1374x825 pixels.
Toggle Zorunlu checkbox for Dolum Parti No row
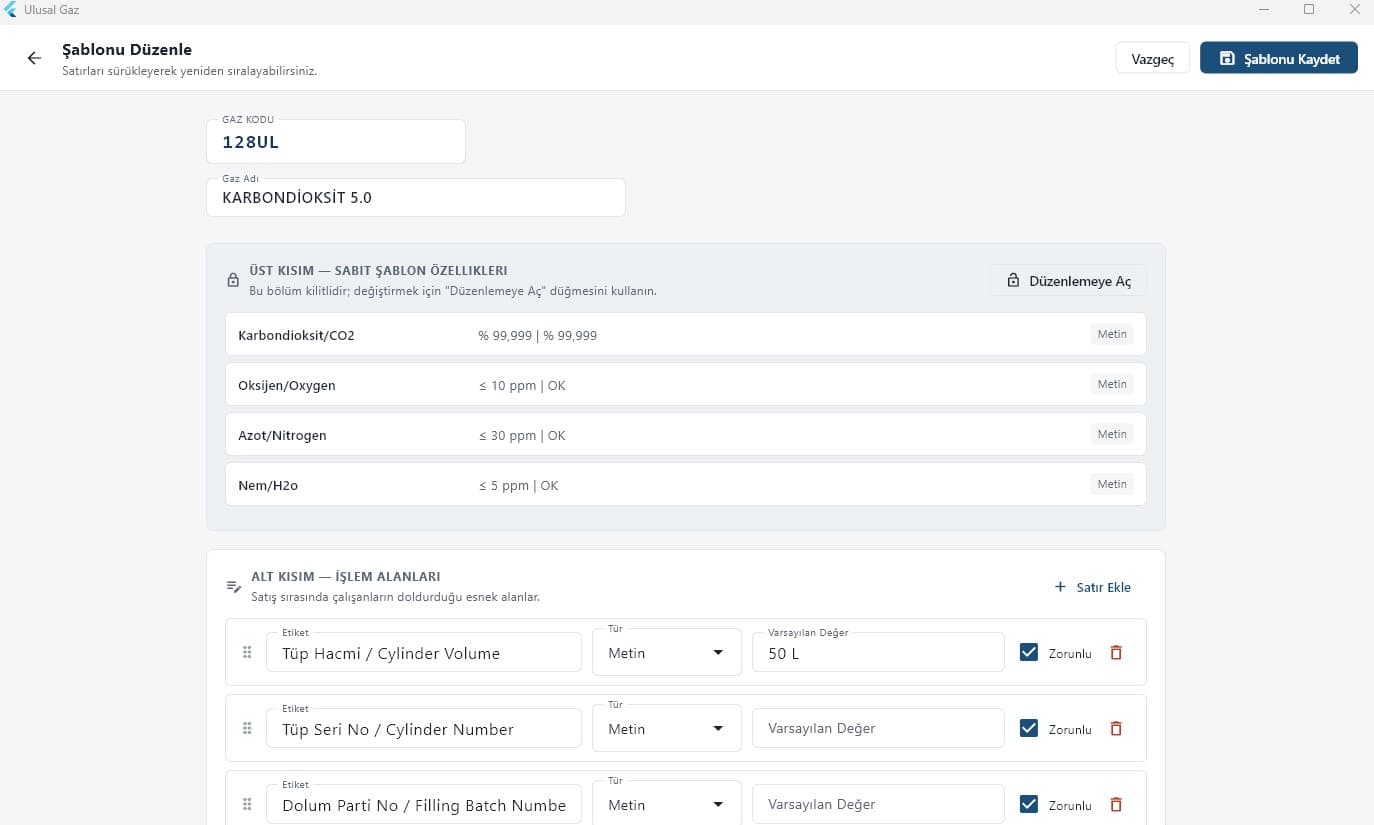(1028, 804)
